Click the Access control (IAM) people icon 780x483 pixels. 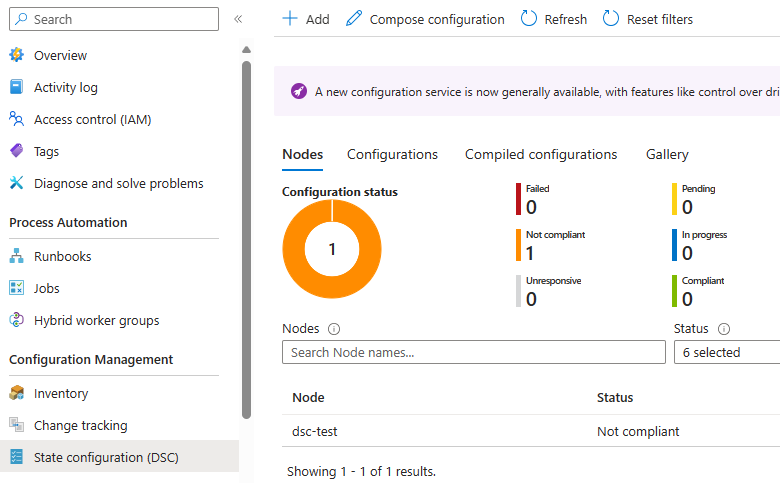click(16, 119)
